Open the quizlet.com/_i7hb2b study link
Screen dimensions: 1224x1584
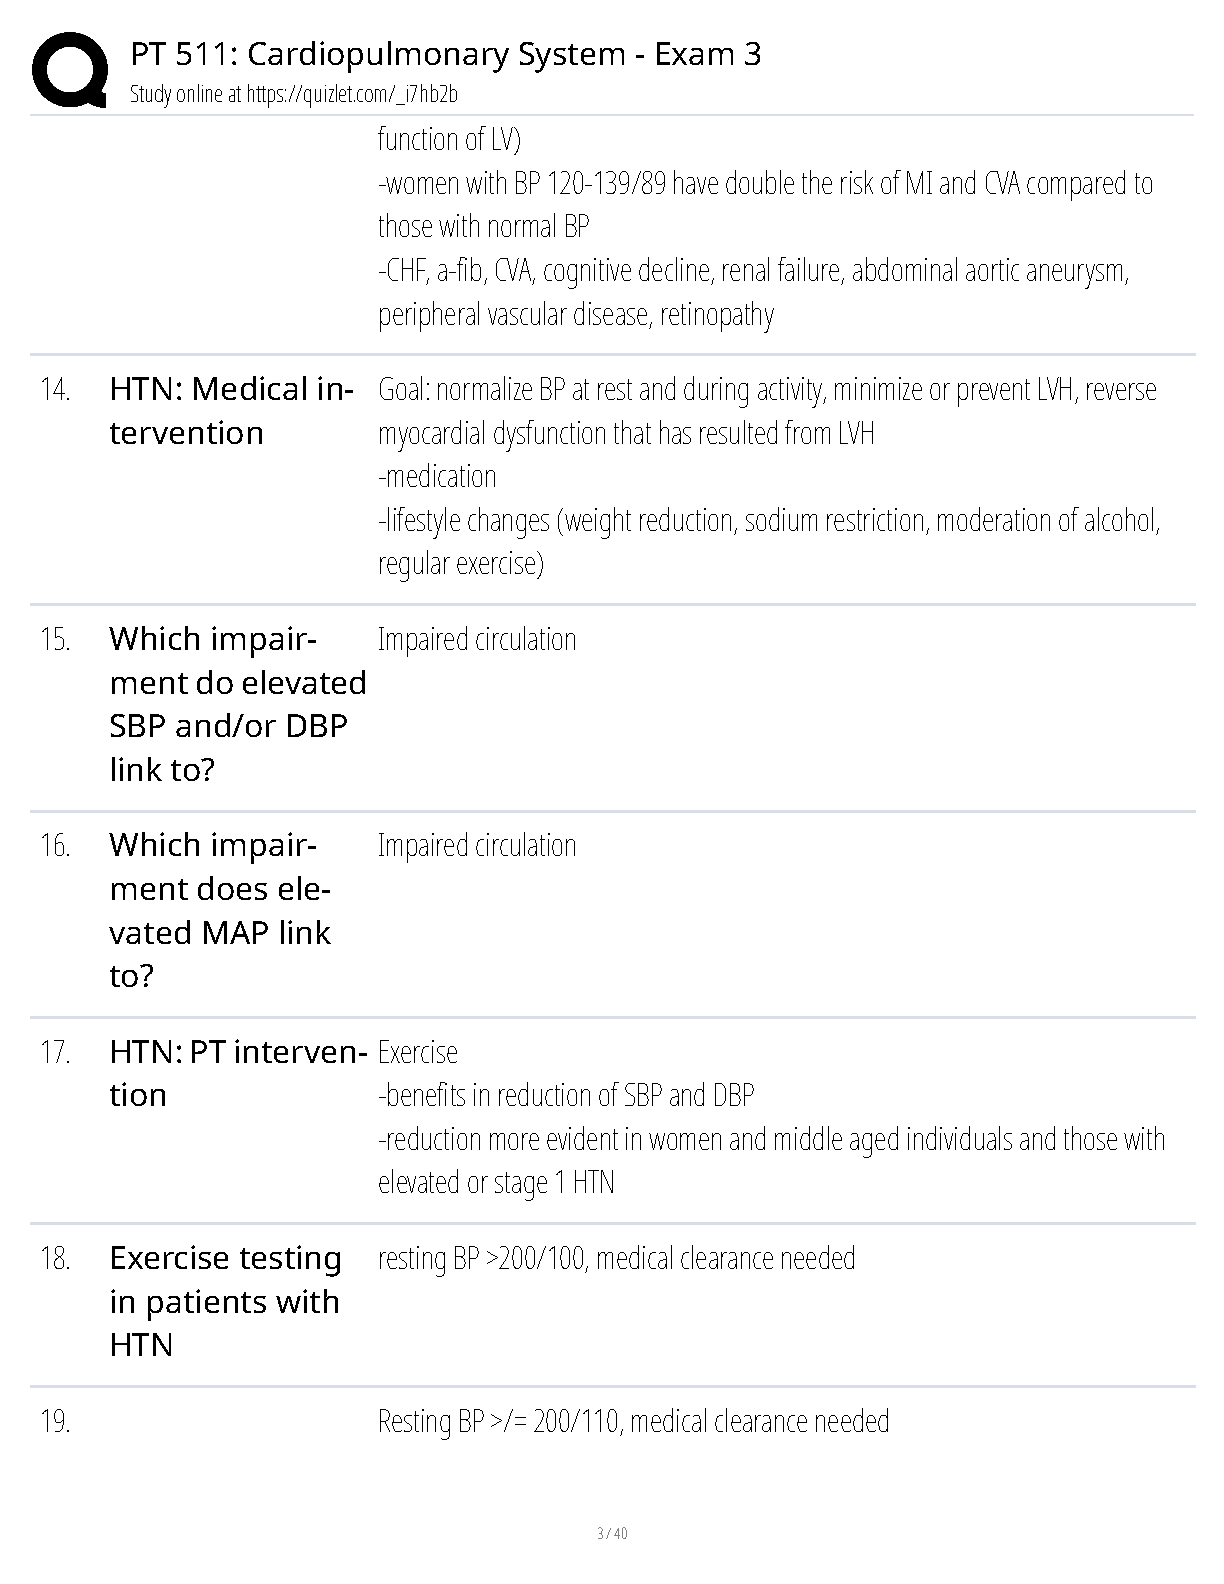[x=294, y=94]
